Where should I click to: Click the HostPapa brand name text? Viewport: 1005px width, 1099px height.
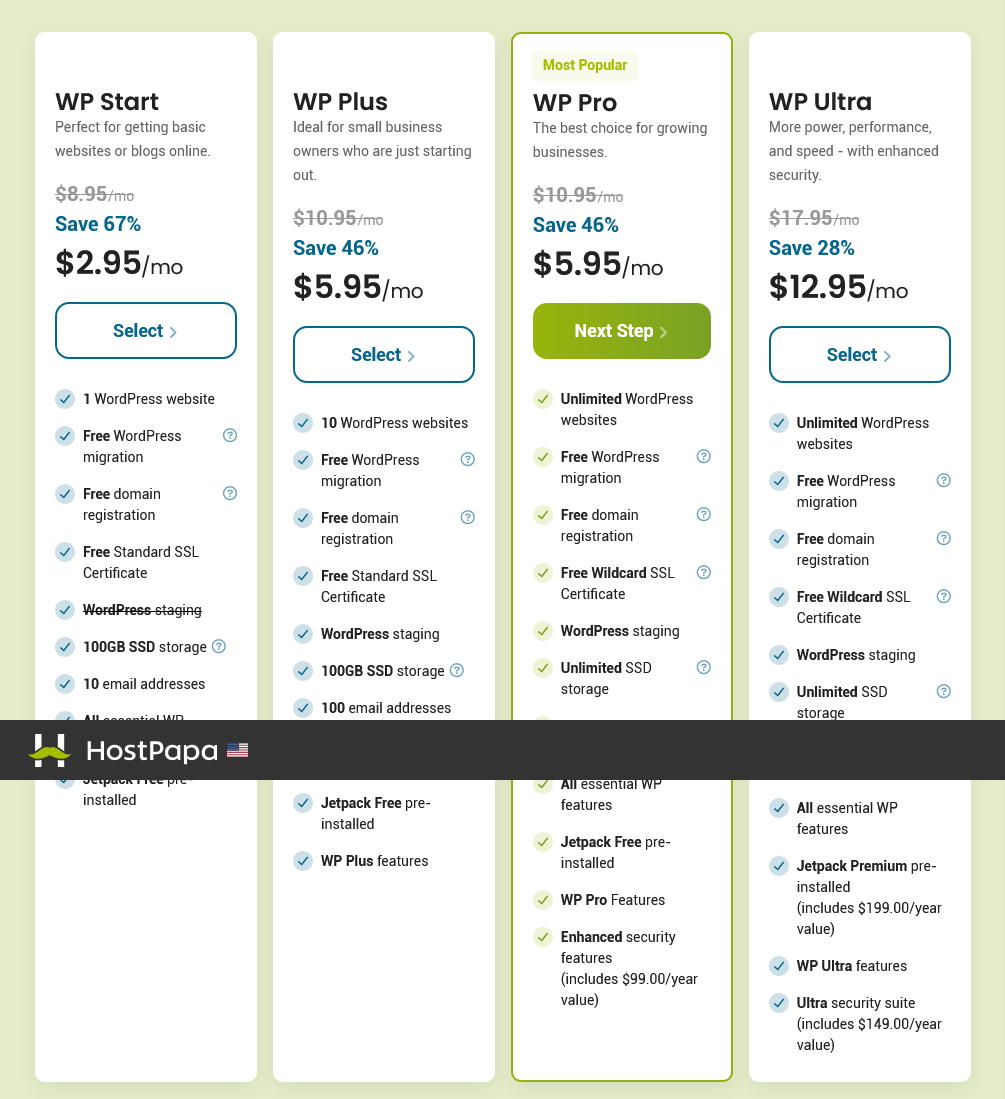pos(152,751)
